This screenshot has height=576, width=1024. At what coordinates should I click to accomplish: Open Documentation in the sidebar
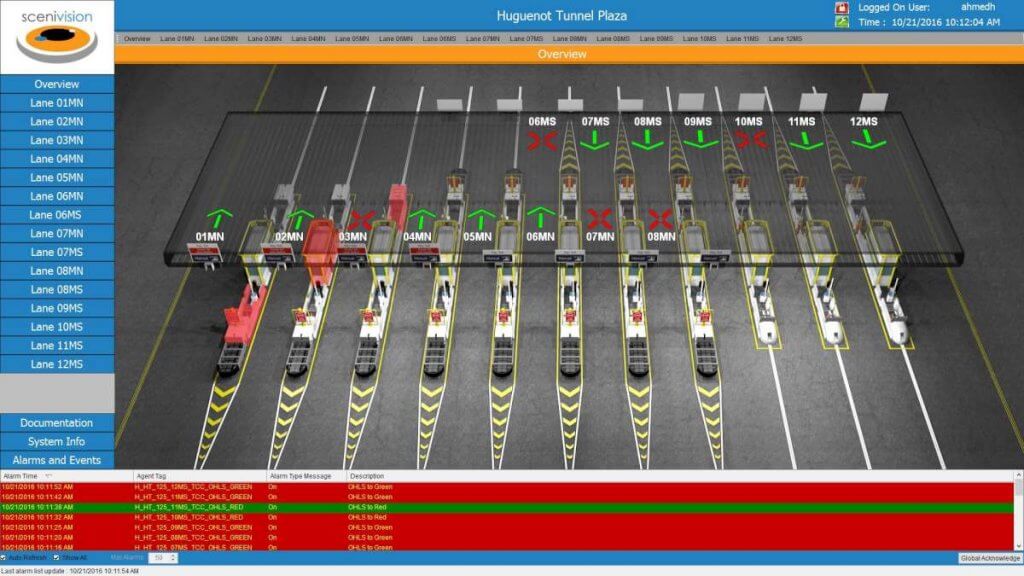57,423
